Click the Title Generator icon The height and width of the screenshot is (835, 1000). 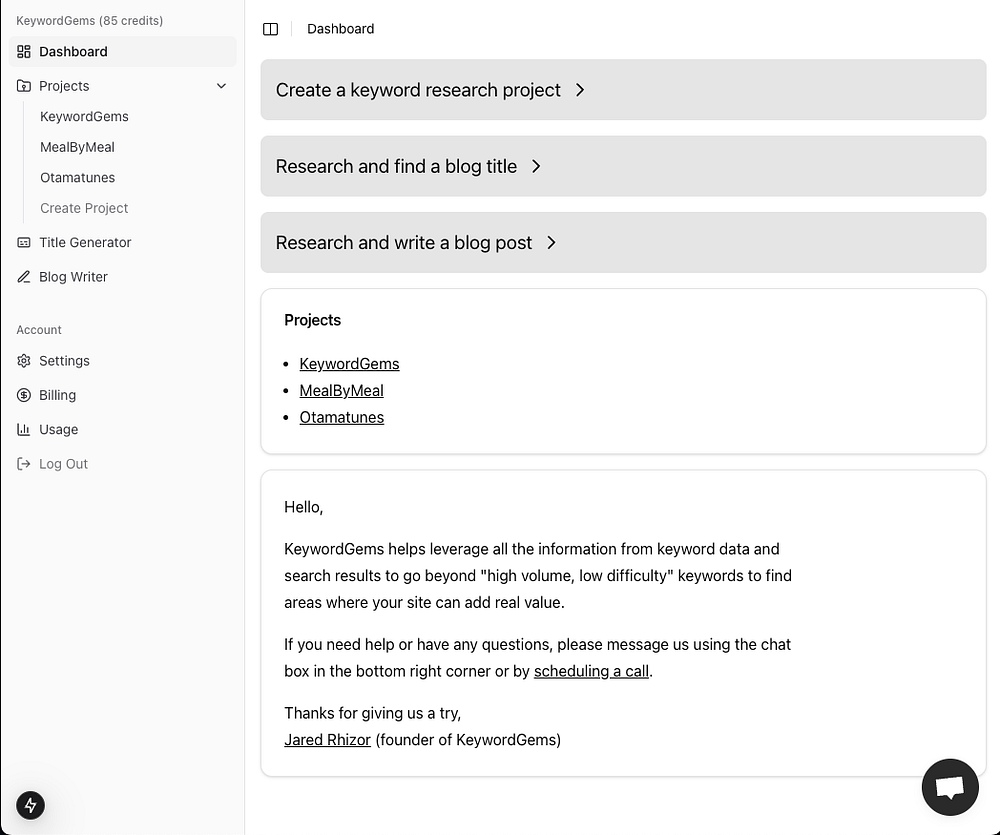[x=24, y=243]
